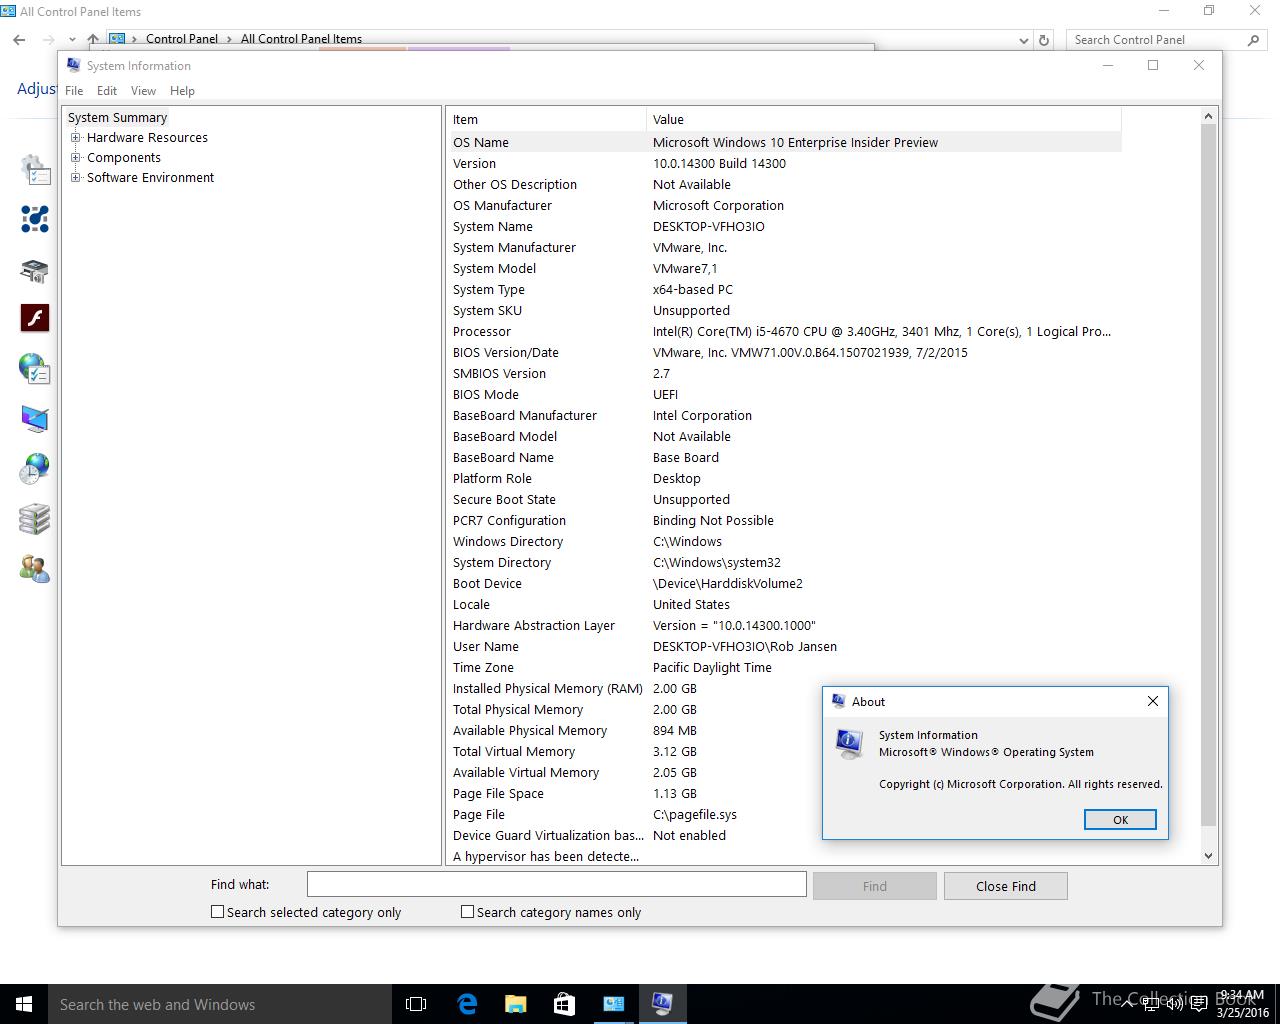The height and width of the screenshot is (1024, 1280).
Task: Click in the Find what text field
Action: pos(556,884)
